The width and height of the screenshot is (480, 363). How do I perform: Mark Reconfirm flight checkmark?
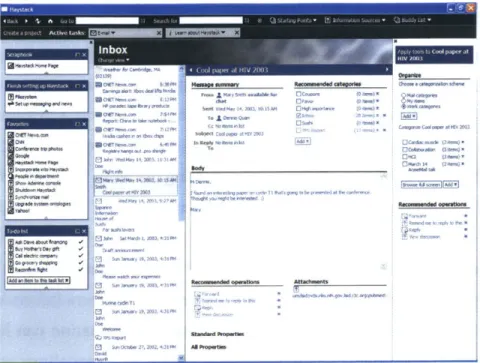pyautogui.click(x=80, y=269)
